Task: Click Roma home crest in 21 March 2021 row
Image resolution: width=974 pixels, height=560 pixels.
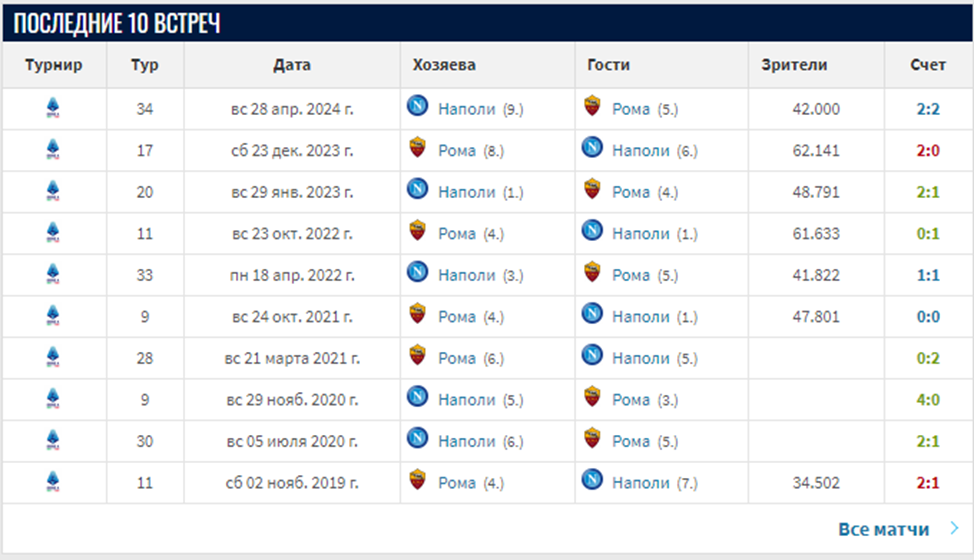Action: [418, 357]
